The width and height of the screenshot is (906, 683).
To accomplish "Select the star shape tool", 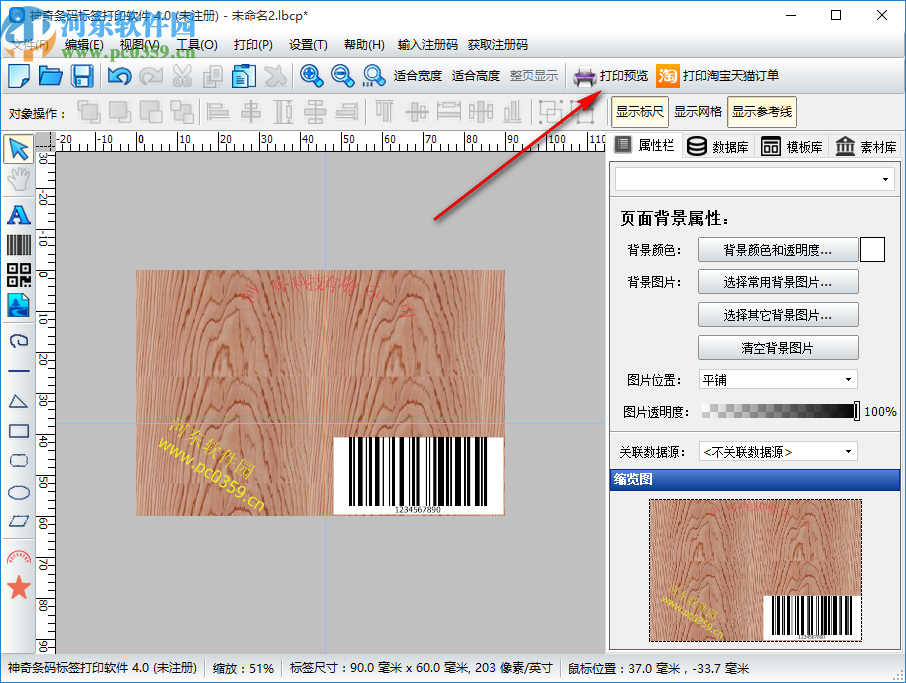I will [19, 588].
